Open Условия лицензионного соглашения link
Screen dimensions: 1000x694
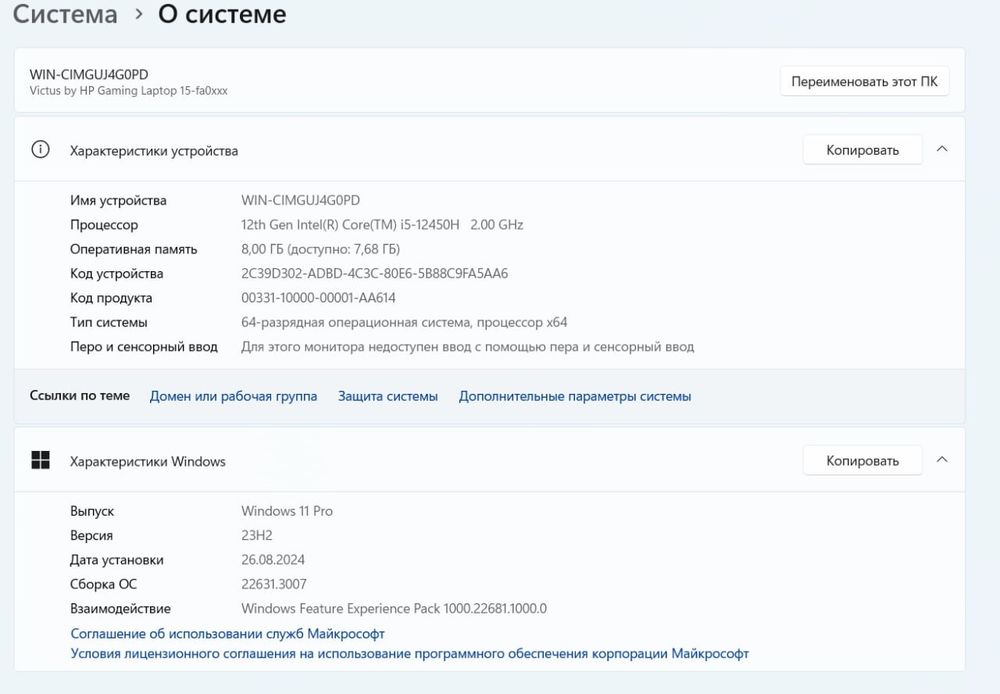pos(409,654)
